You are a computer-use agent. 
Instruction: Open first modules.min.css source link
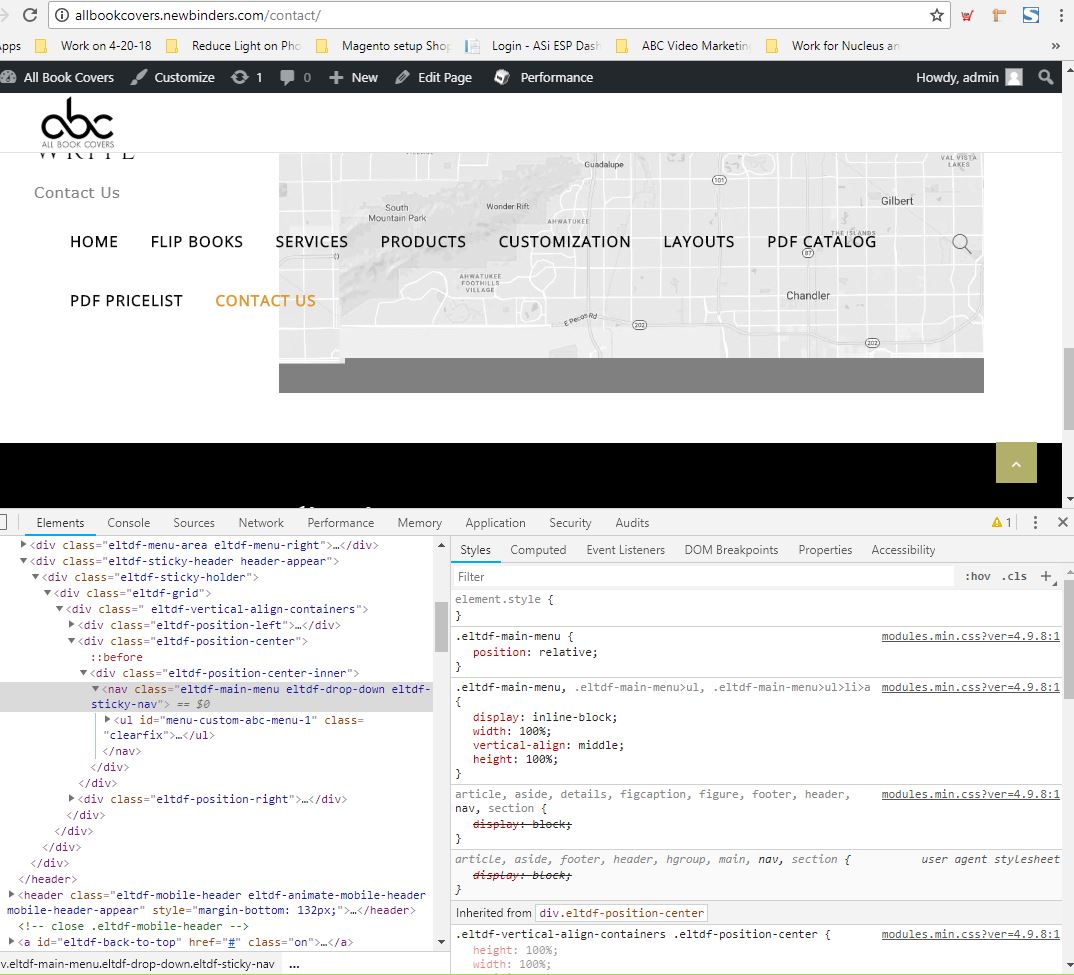point(970,637)
